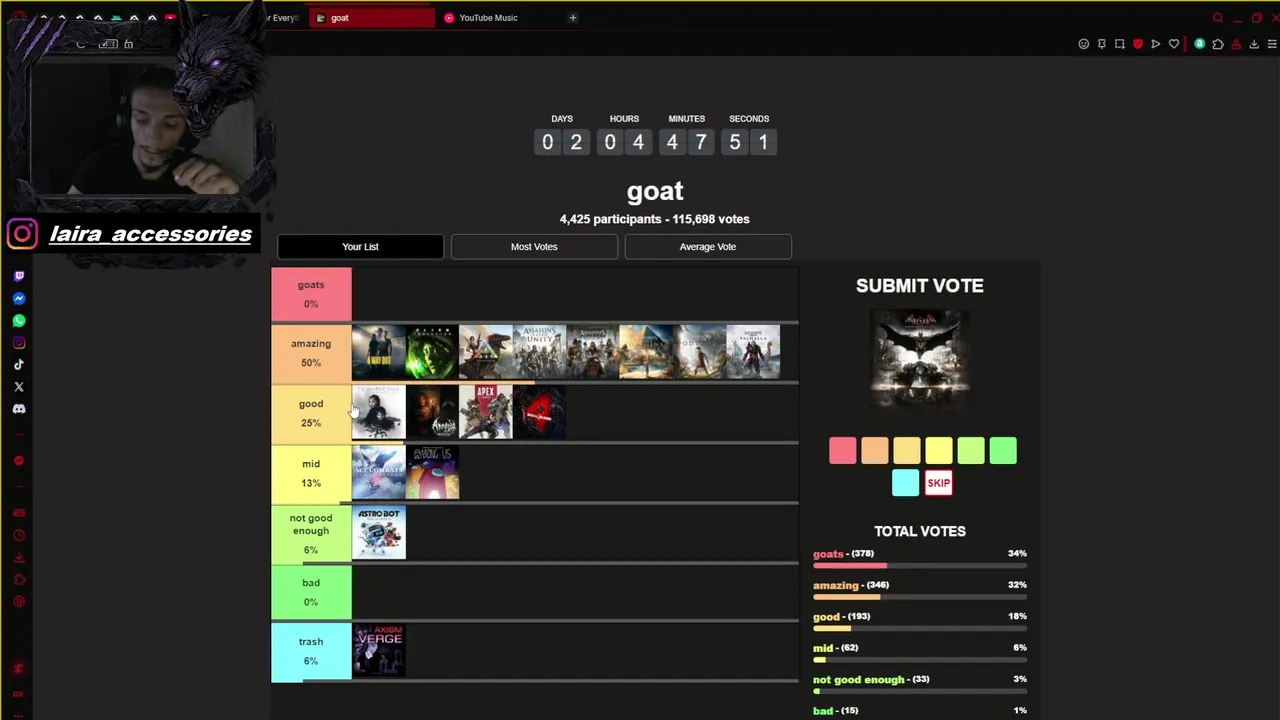Open downloads icon in the top toolbar
This screenshot has width=1280, height=720.
tap(1253, 44)
